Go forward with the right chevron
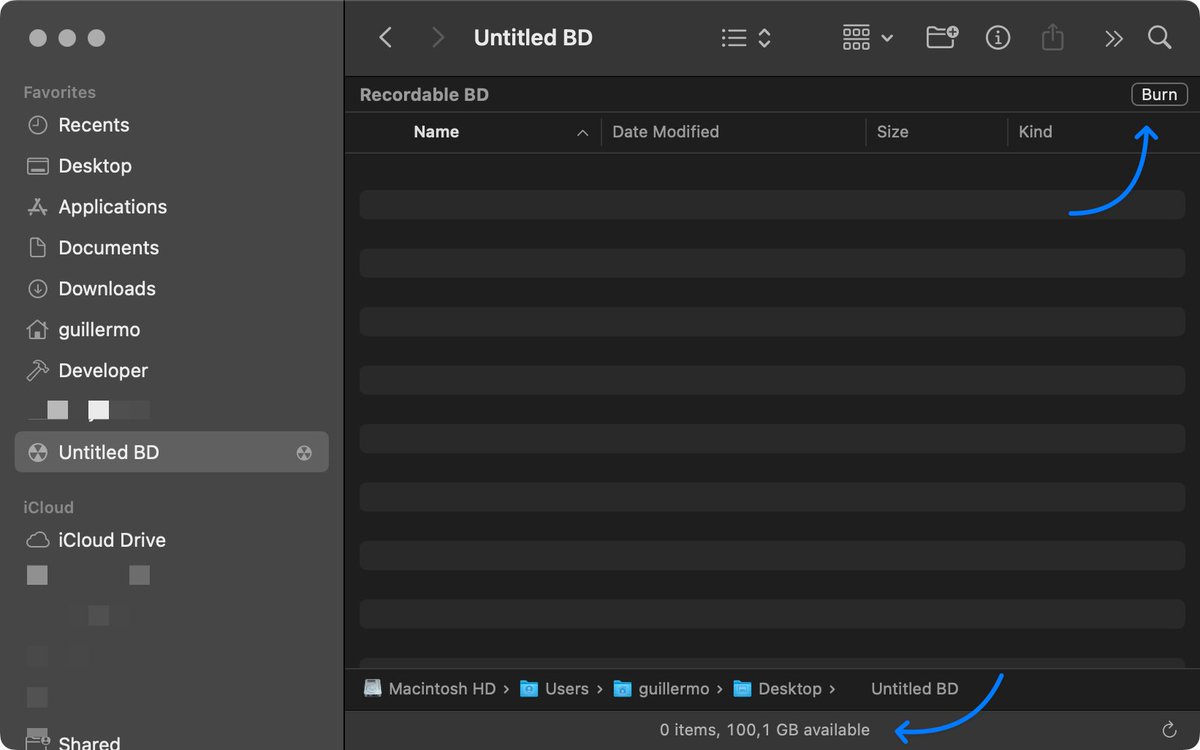Image resolution: width=1200 pixels, height=750 pixels. click(x=437, y=38)
